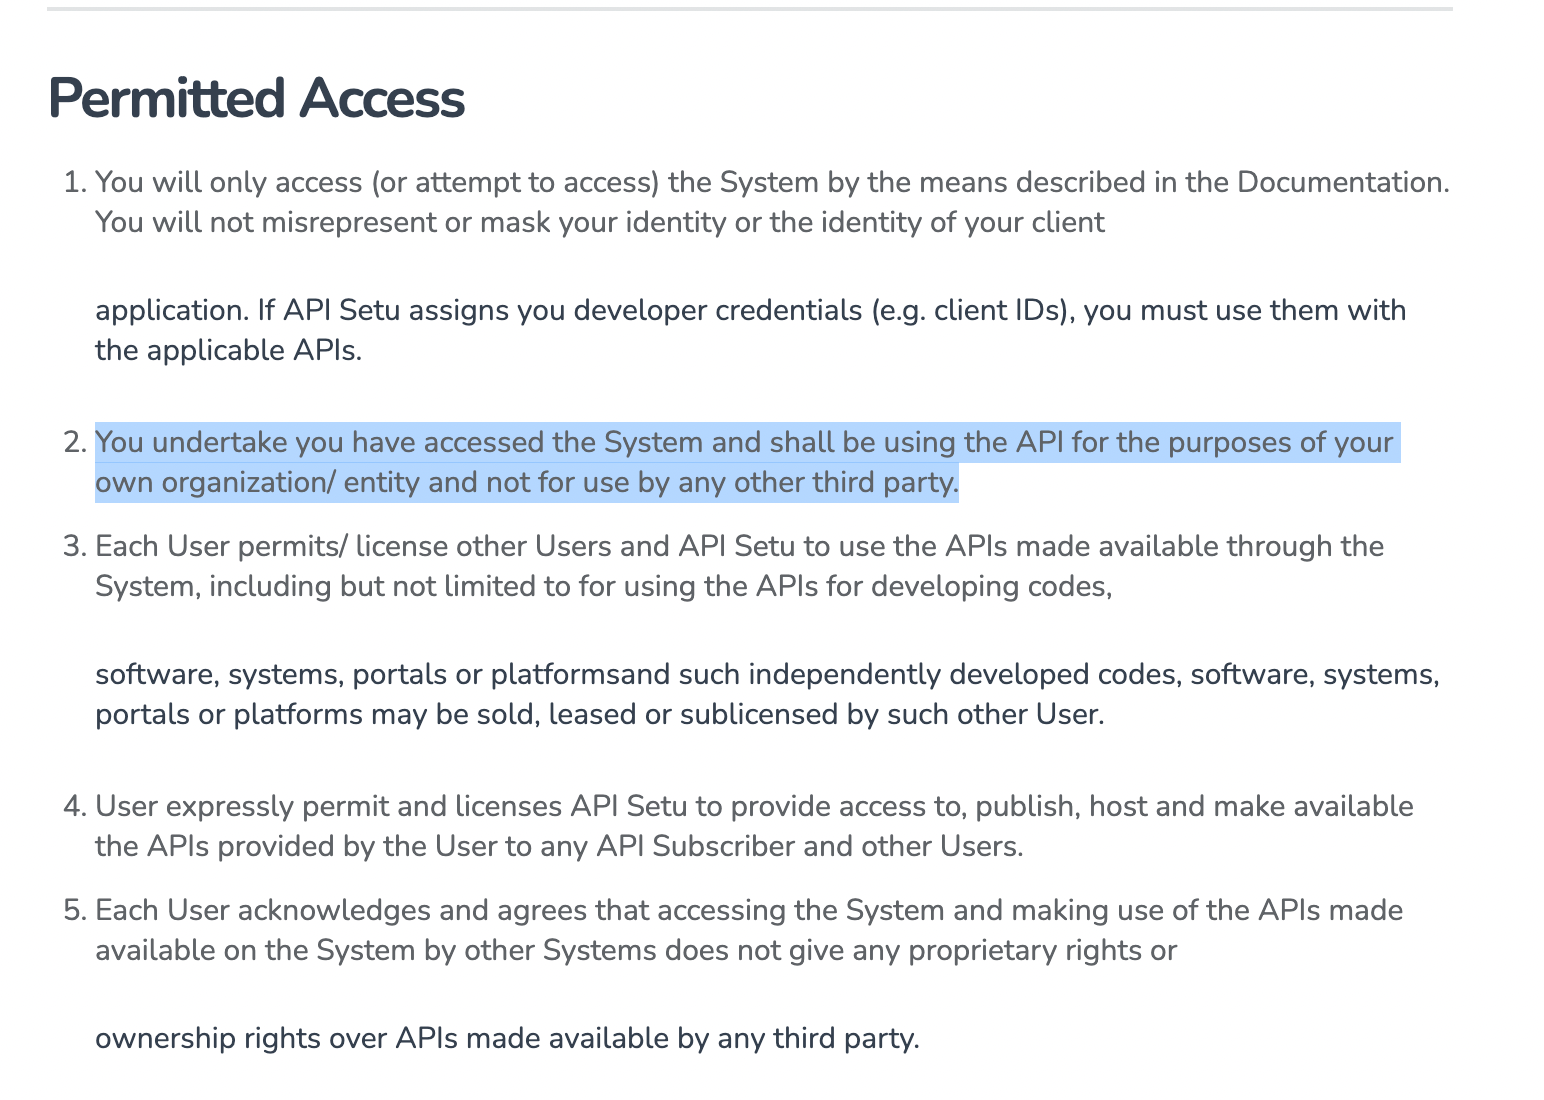Click the highlighted text in item 2
This screenshot has width=1544, height=1100.
(526, 463)
